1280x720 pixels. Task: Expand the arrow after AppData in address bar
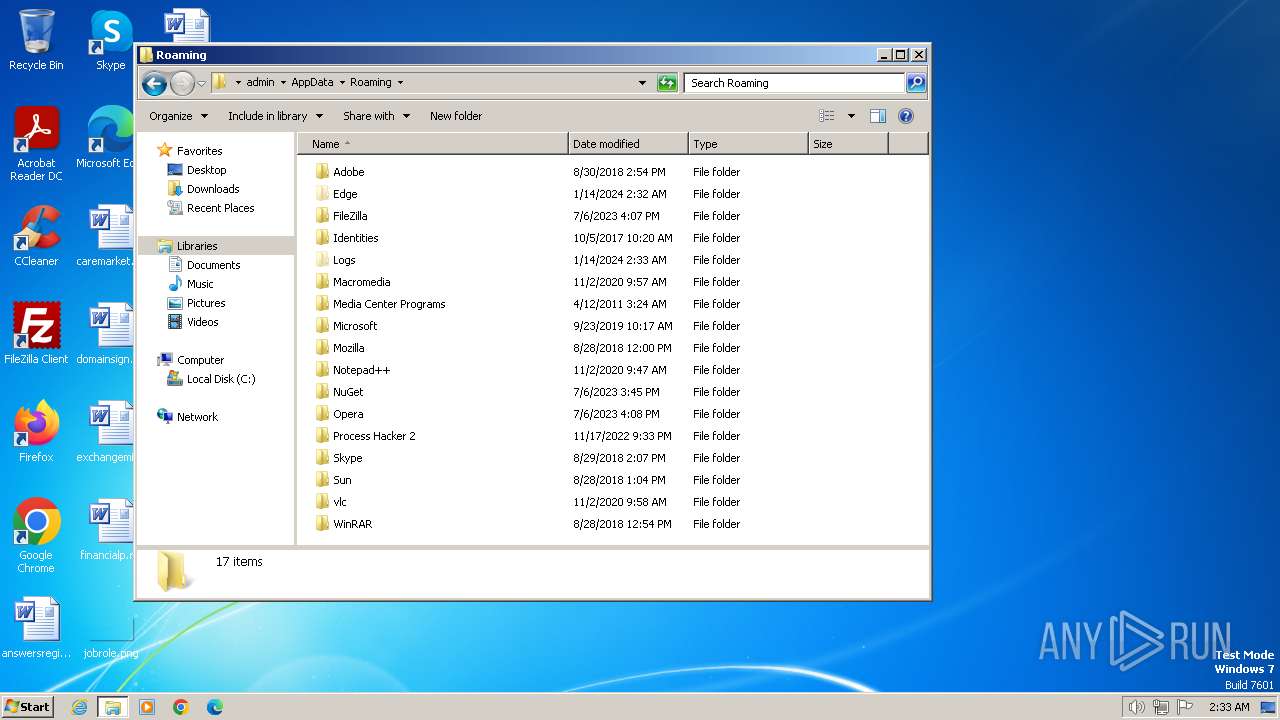pos(342,83)
